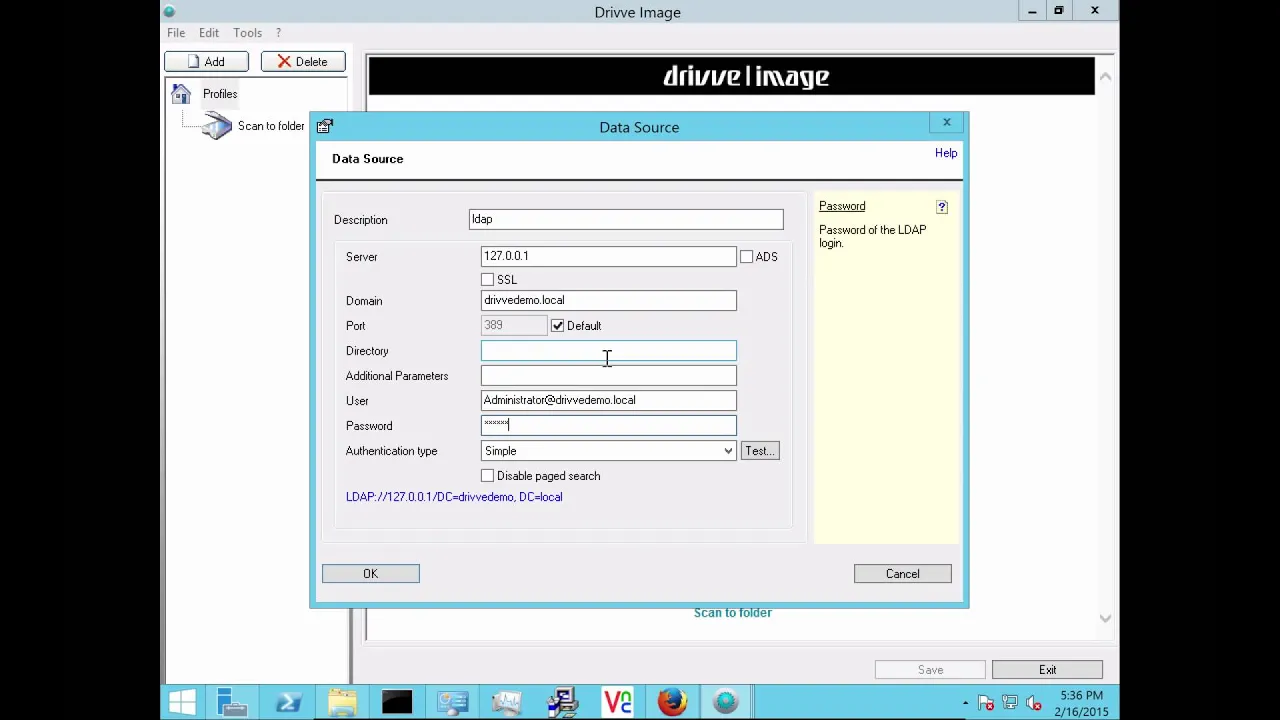1280x720 pixels.
Task: Select the Scan to folder scanner icon
Action: click(216, 126)
